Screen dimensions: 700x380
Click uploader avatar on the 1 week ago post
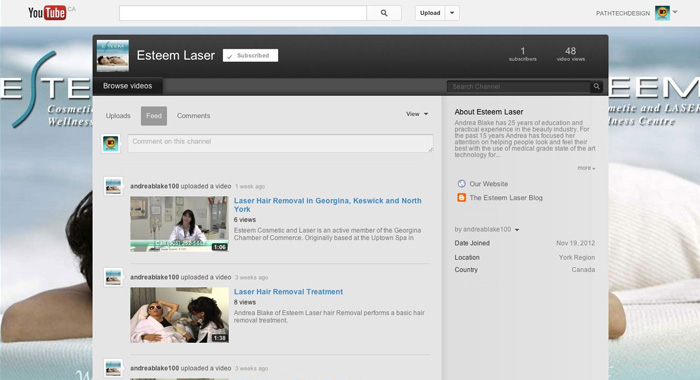(x=113, y=186)
